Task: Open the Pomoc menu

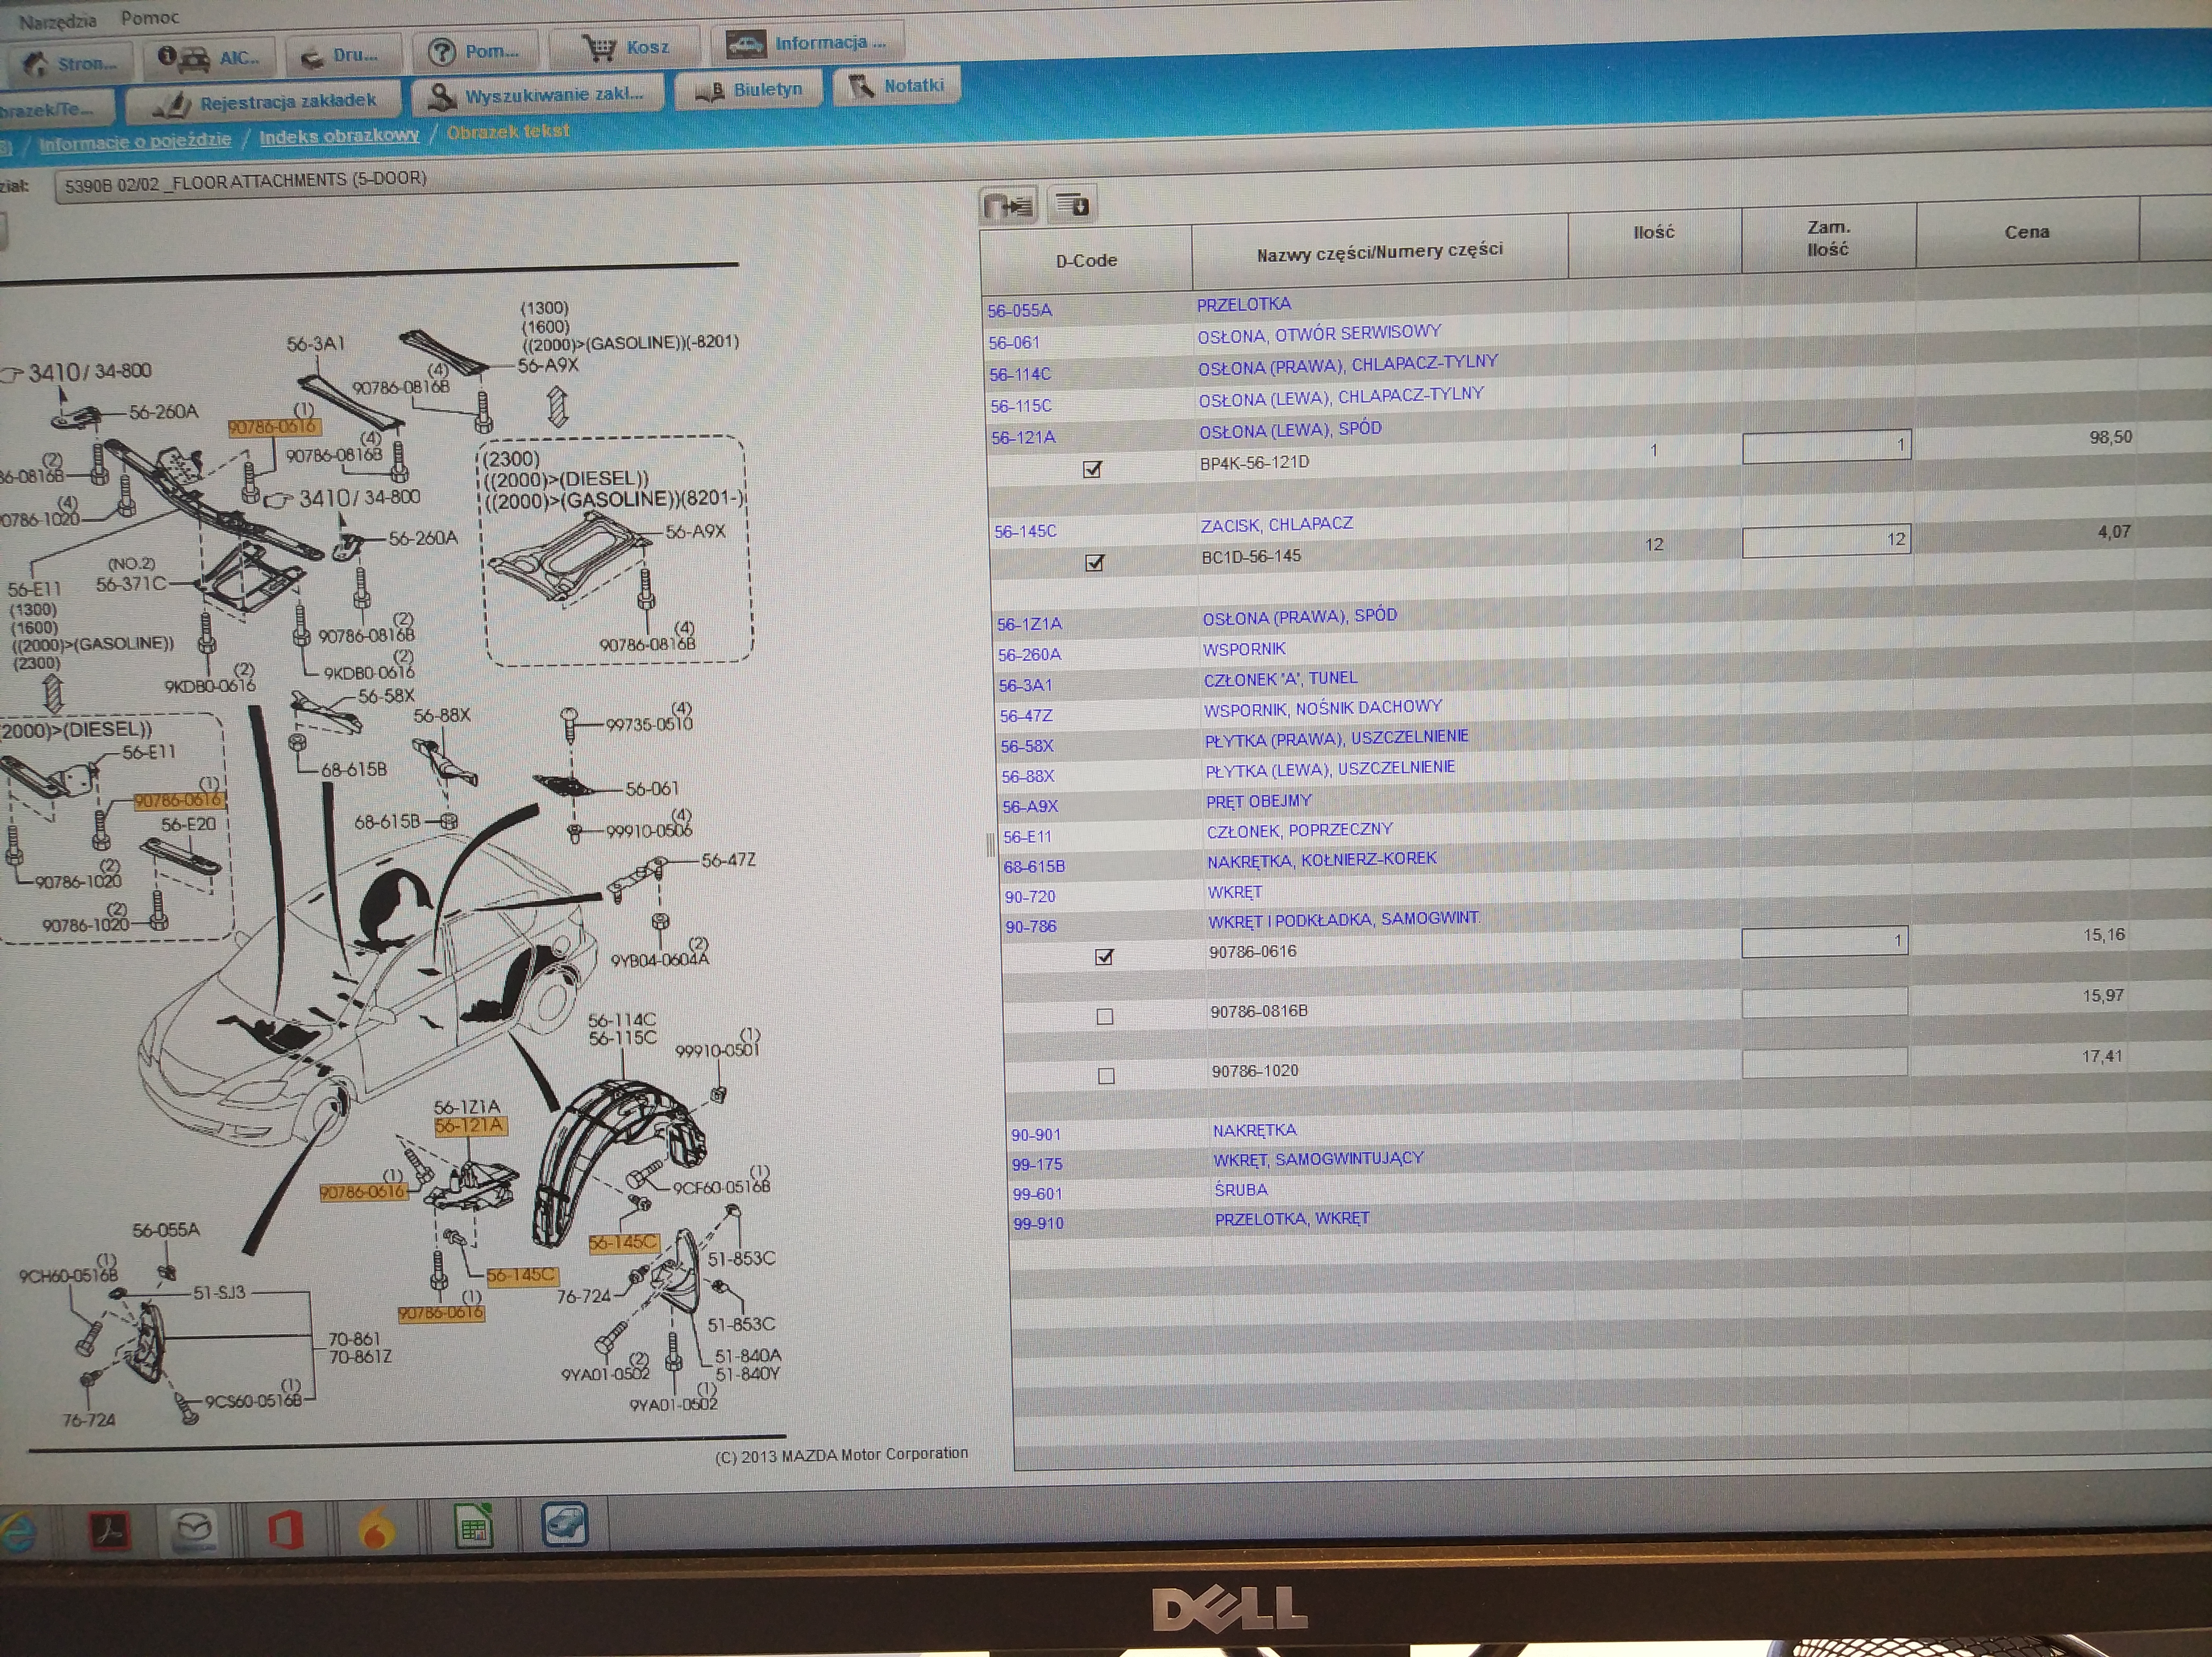Action: (x=150, y=18)
